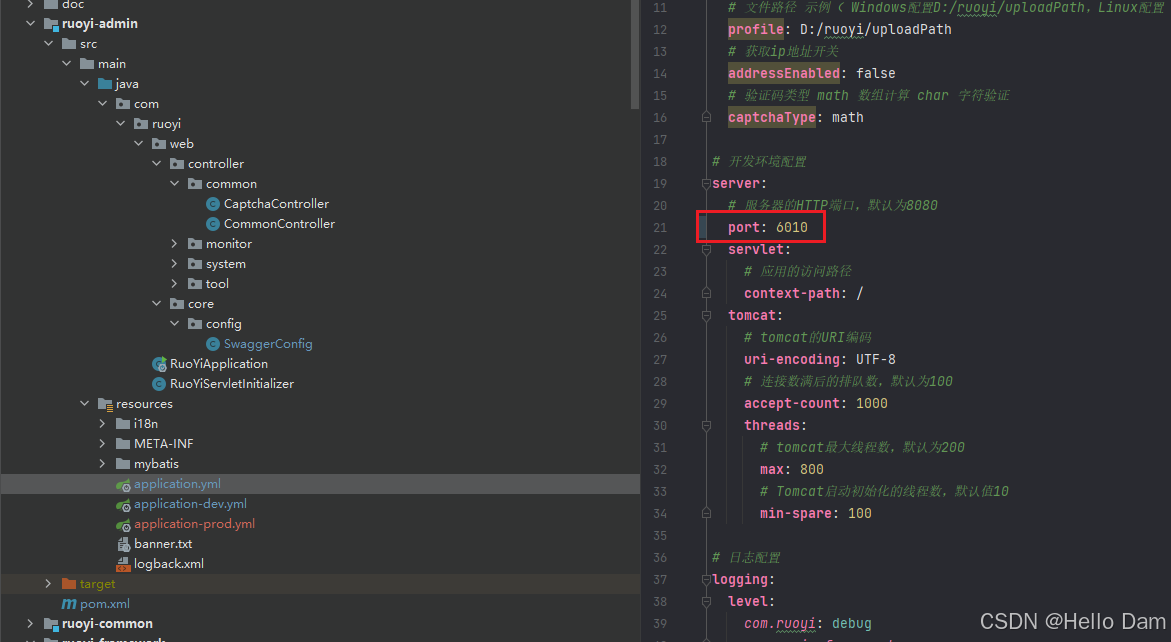Collapse the resources folder chevron
Viewport: 1171px width, 642px height.
tap(84, 404)
